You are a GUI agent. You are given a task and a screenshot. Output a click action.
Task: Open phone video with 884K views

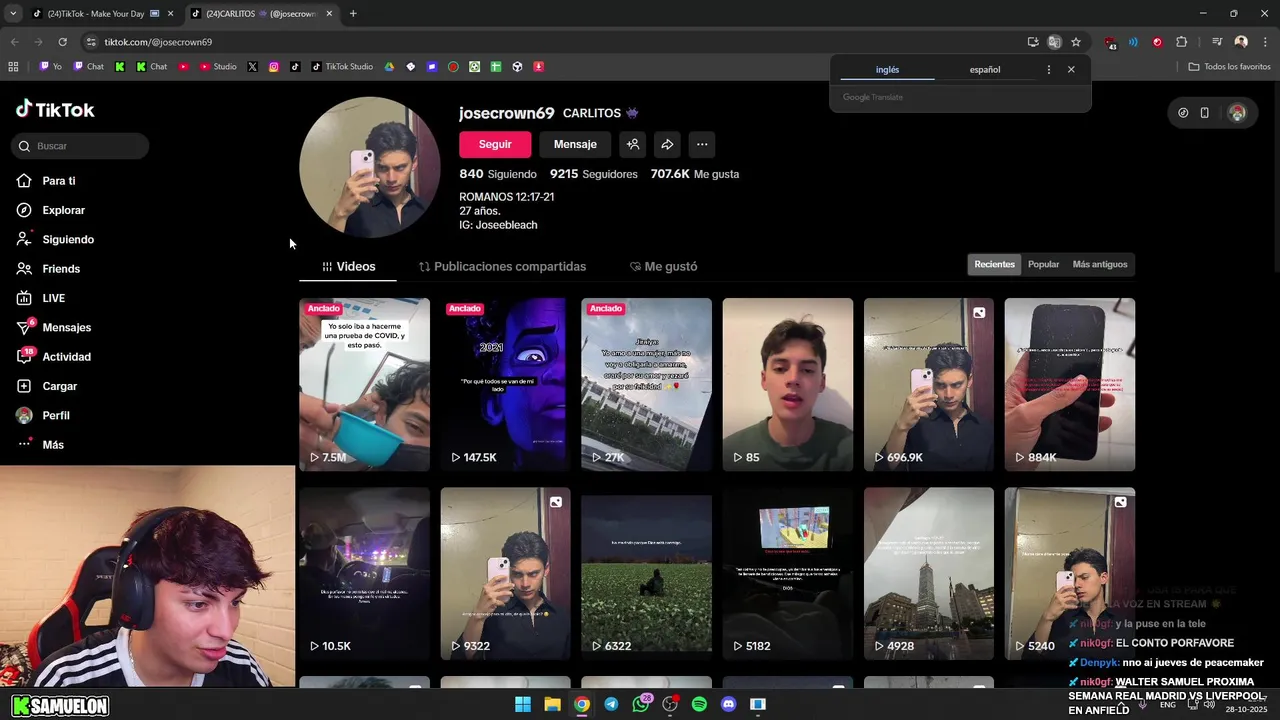[1070, 384]
